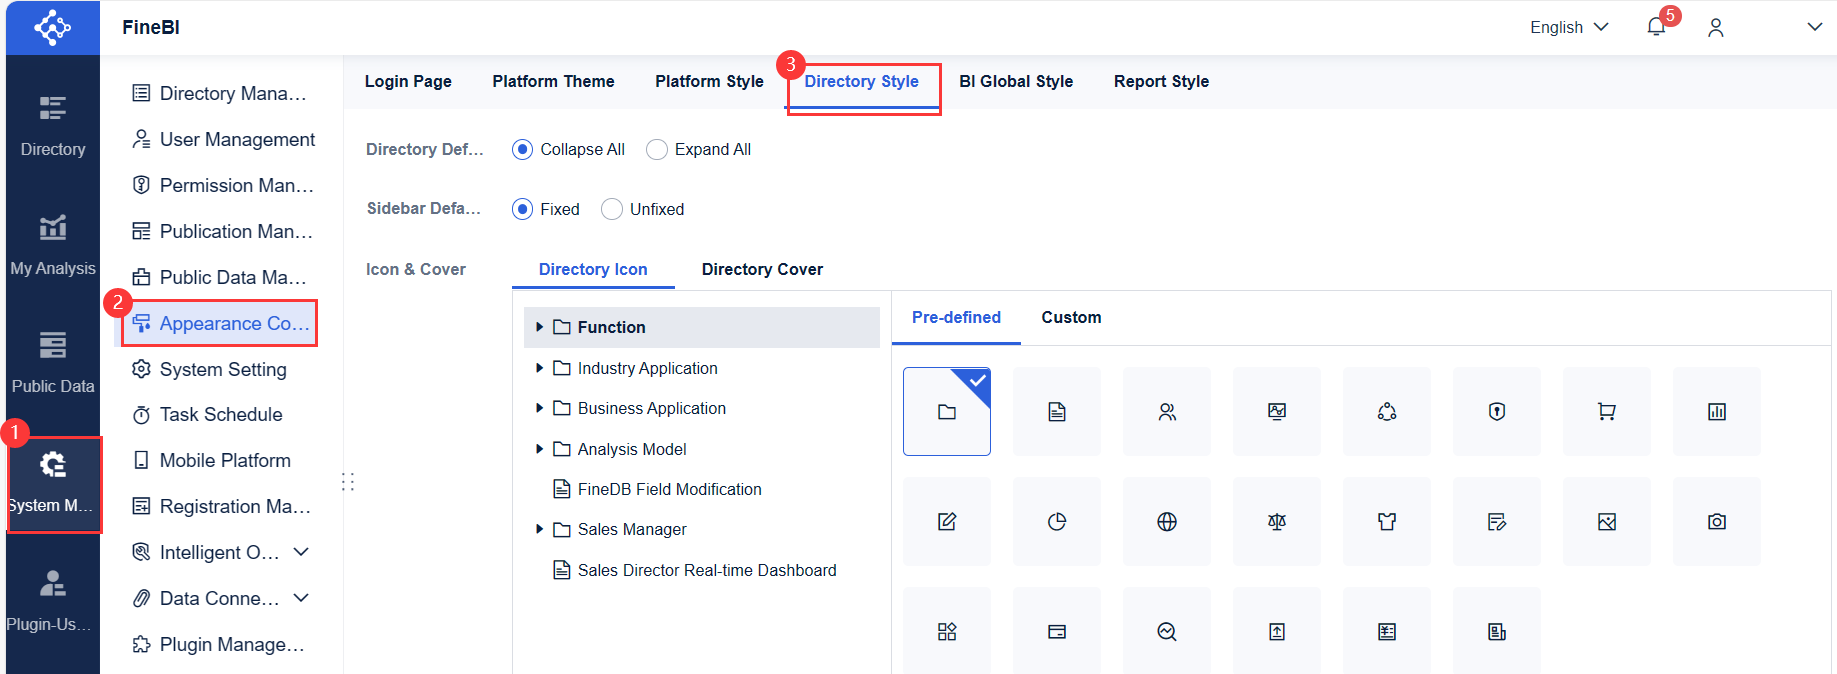Click the notification bell icon
The width and height of the screenshot is (1837, 674).
coord(1656,27)
